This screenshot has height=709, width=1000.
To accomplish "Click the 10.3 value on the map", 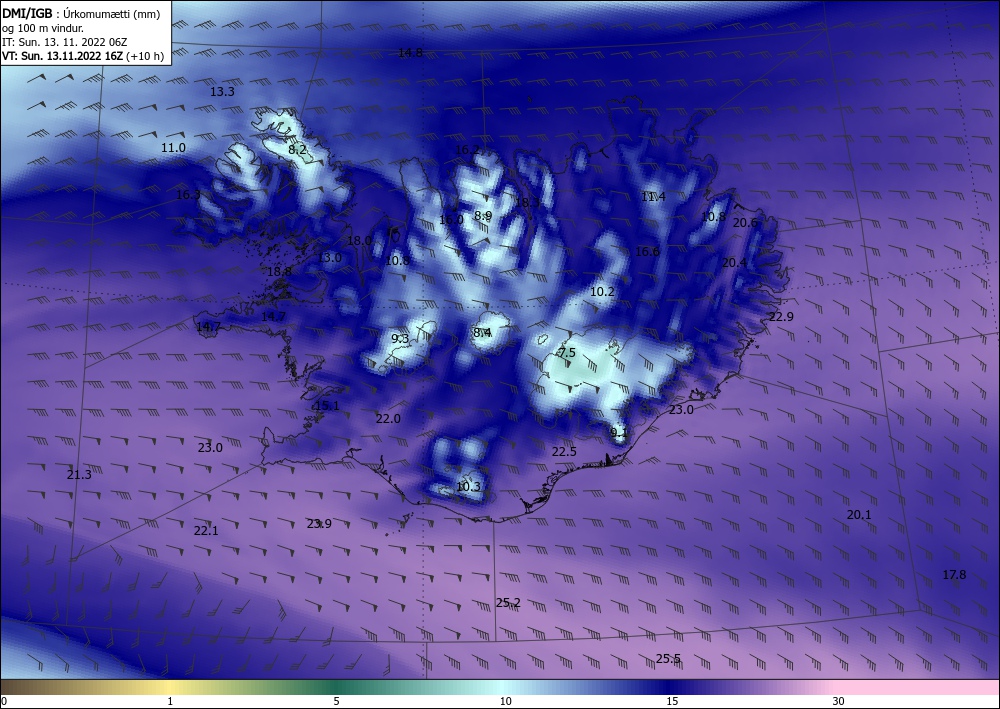I will point(468,487).
